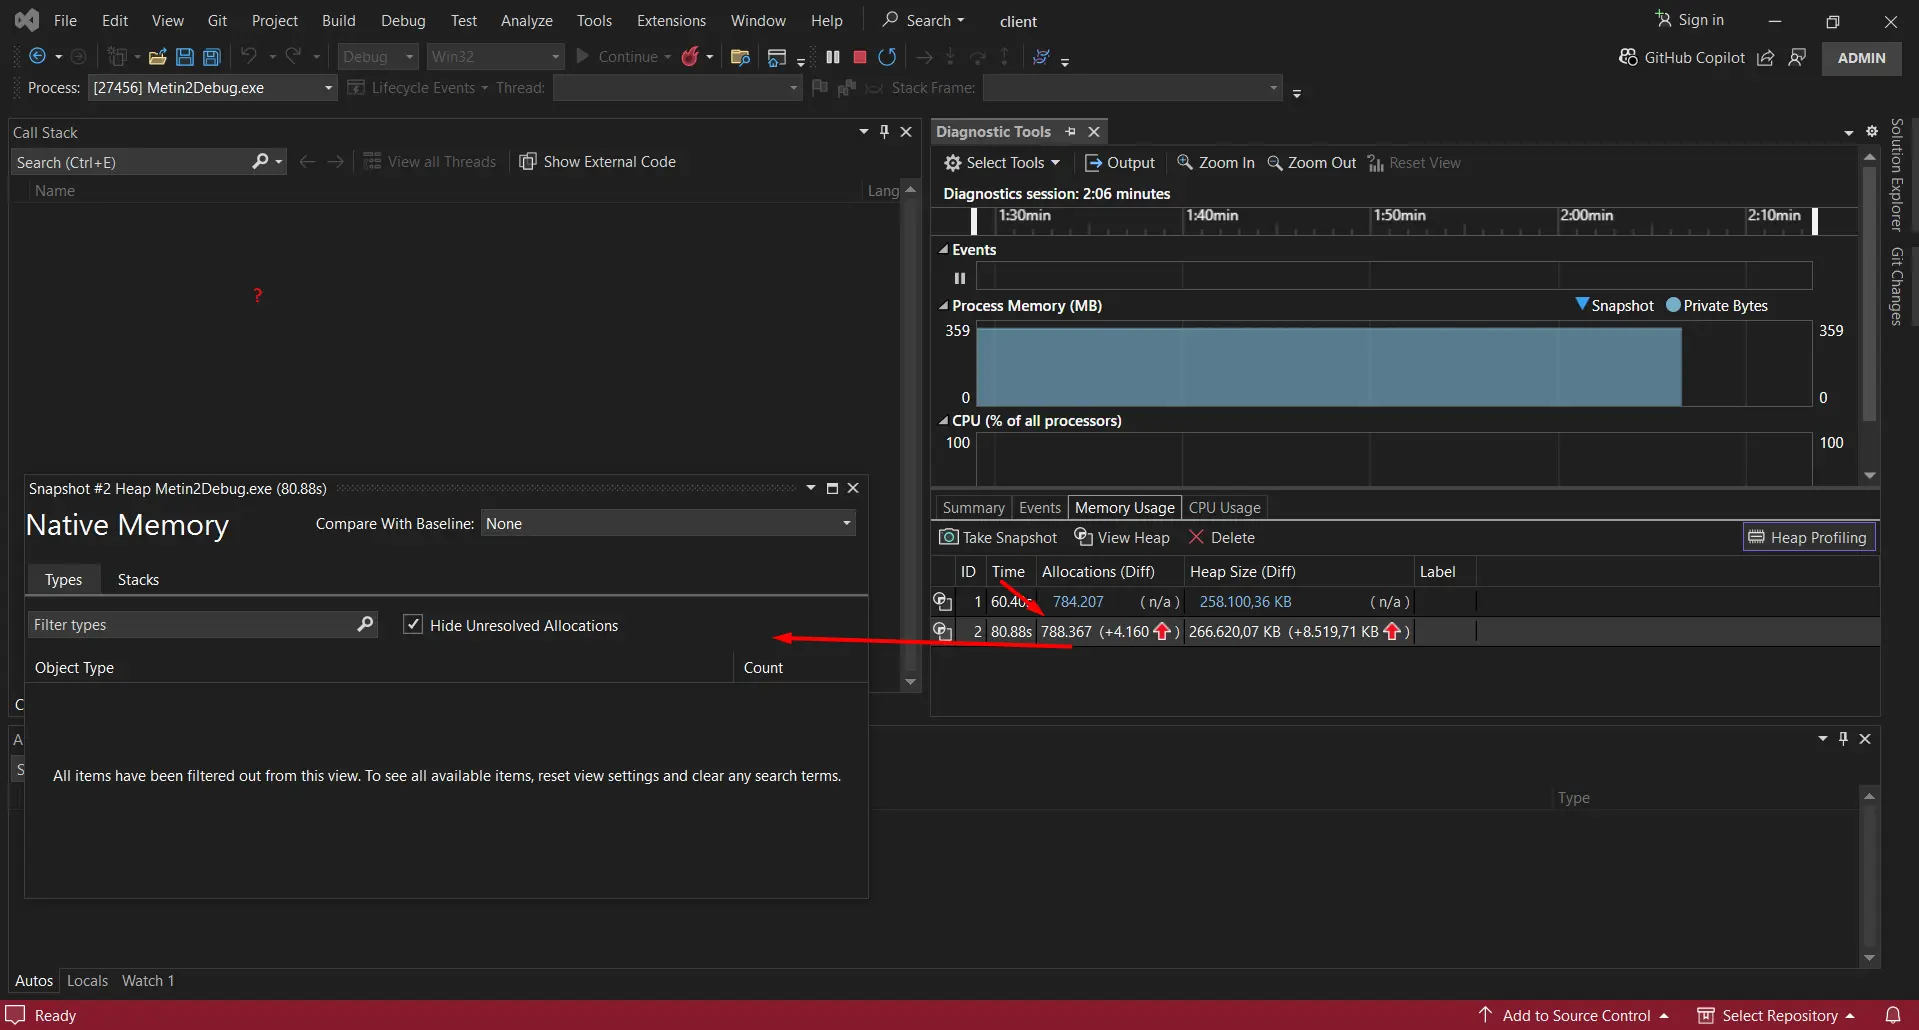The width and height of the screenshot is (1919, 1030).
Task: Click the Zoom In button in Diagnostic Tools
Action: [1214, 162]
